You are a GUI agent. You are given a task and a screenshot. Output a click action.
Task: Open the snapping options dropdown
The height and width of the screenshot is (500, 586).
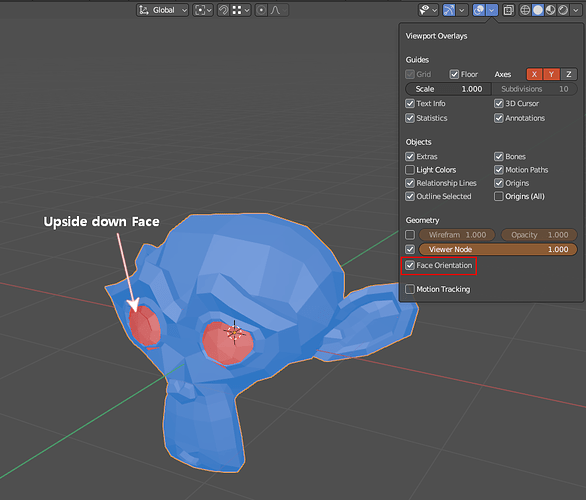pyautogui.click(x=240, y=10)
